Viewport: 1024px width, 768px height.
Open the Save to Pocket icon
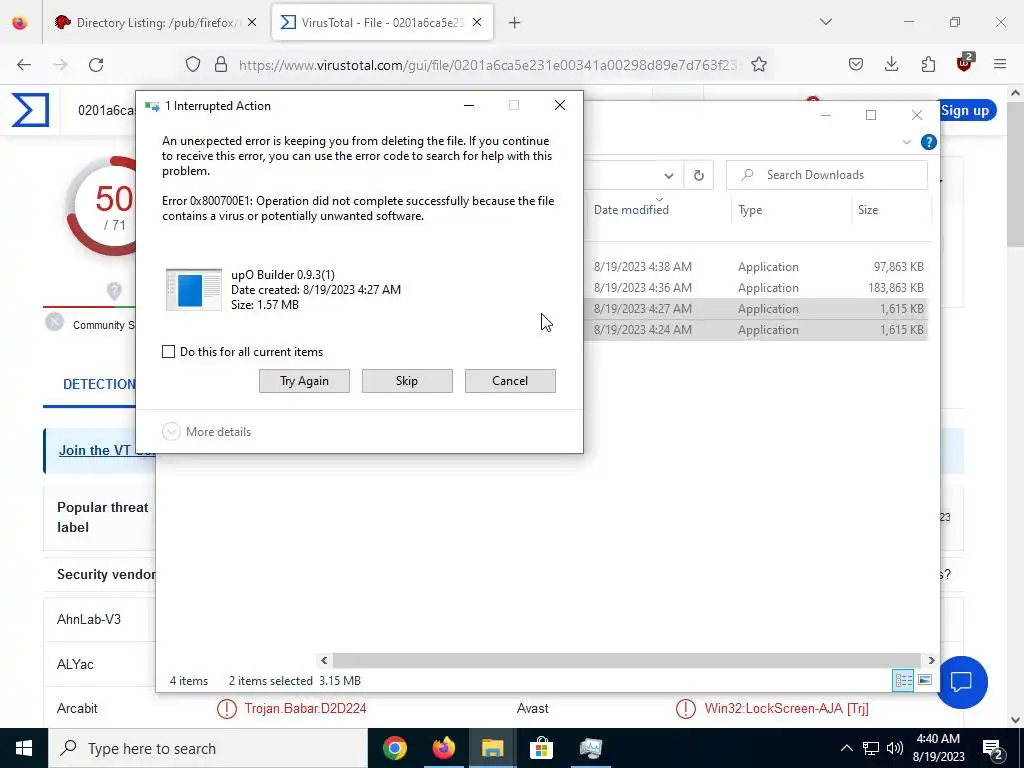(x=856, y=64)
